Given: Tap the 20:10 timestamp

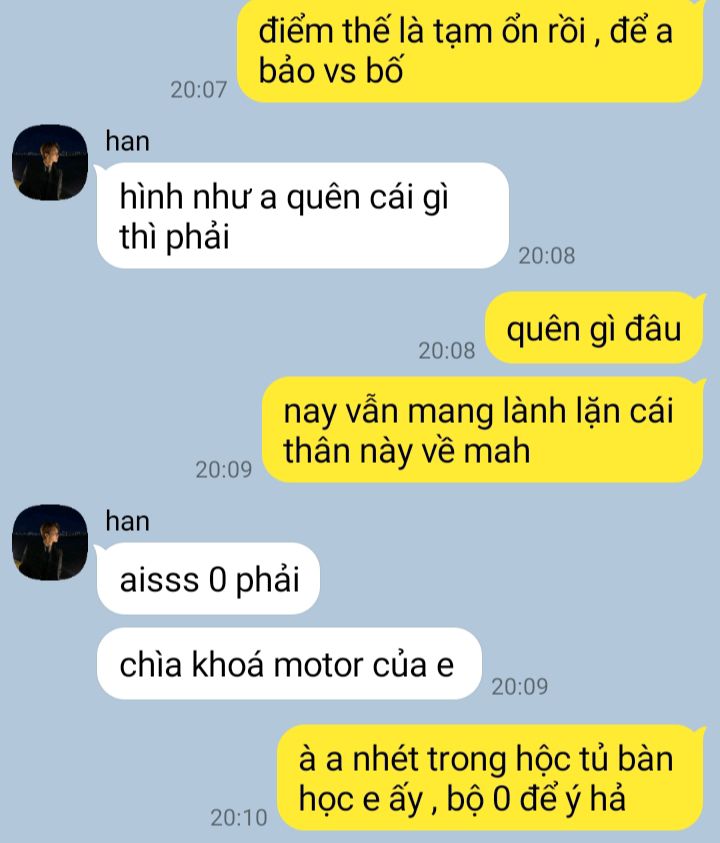Looking at the screenshot, I should [x=239, y=817].
